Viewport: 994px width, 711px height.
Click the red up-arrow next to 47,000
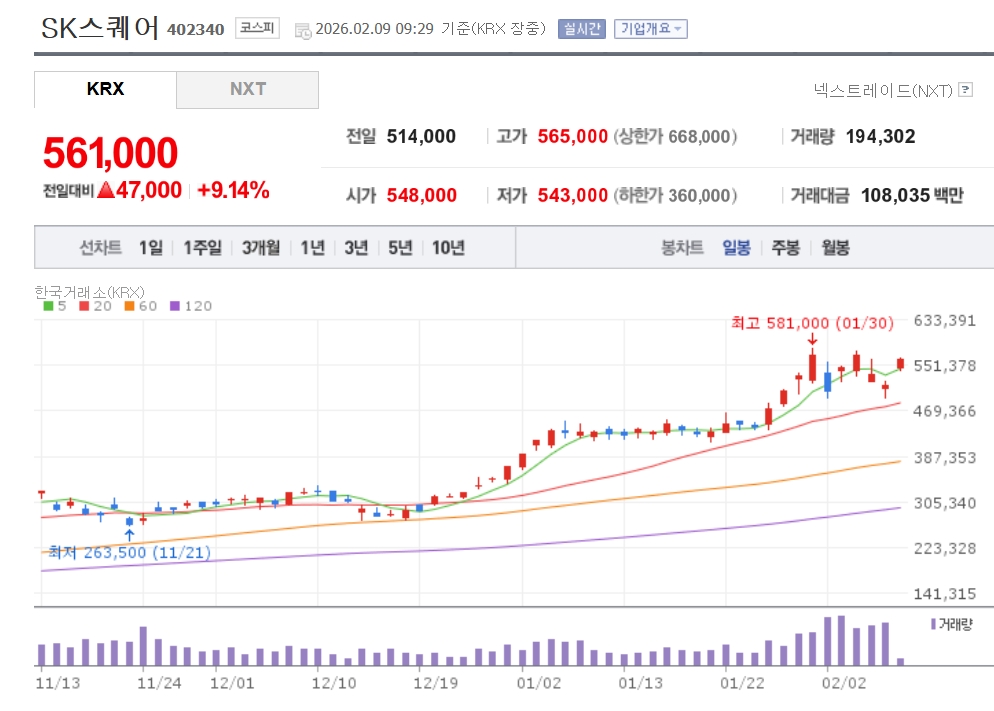(x=106, y=191)
